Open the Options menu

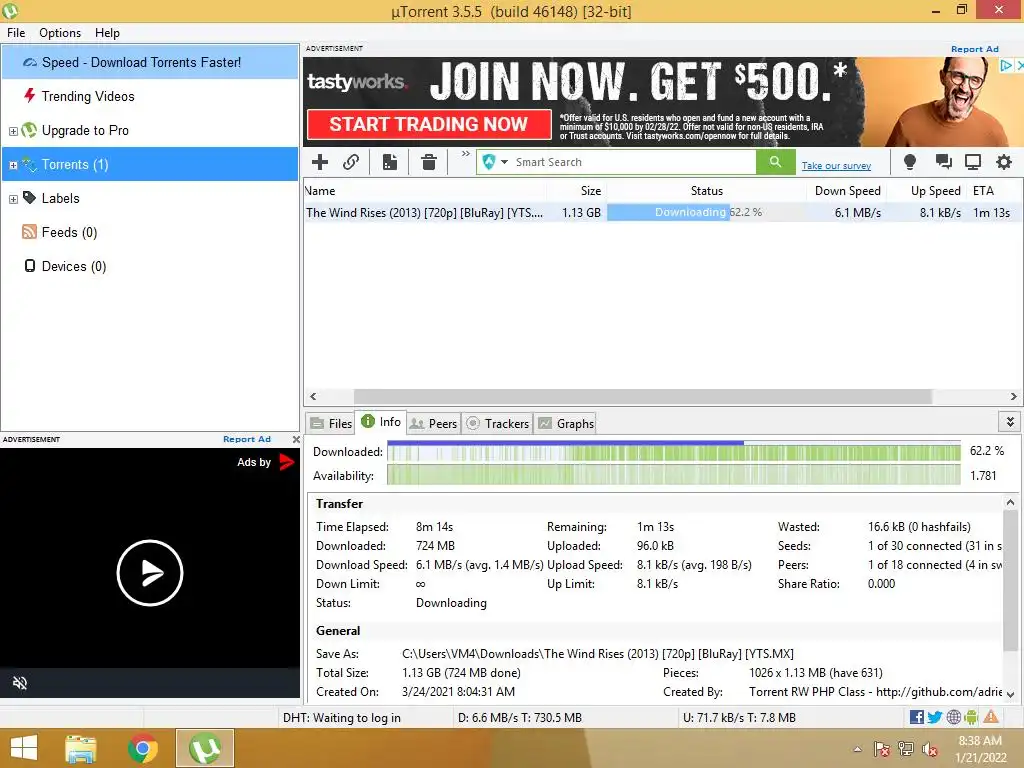coord(60,33)
